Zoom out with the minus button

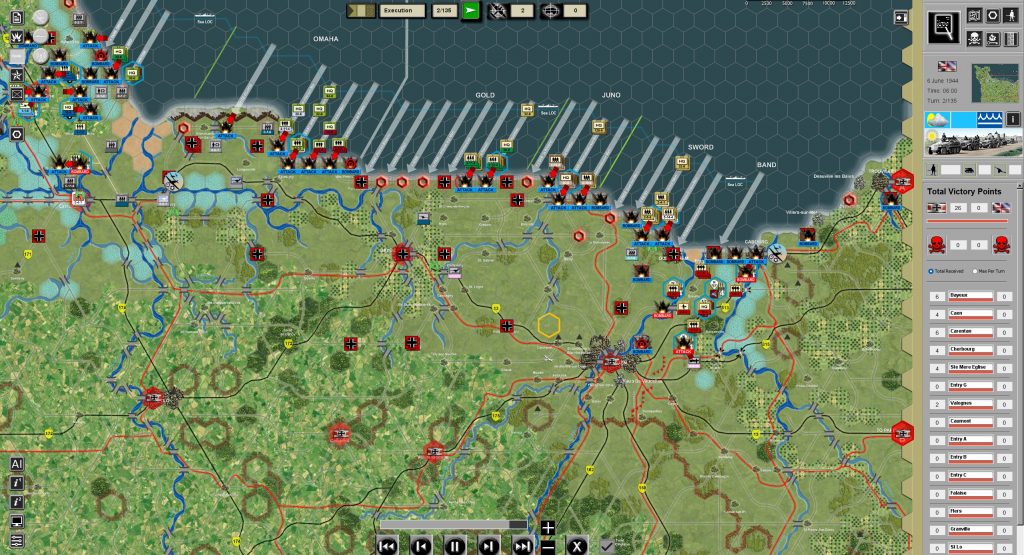(547, 546)
